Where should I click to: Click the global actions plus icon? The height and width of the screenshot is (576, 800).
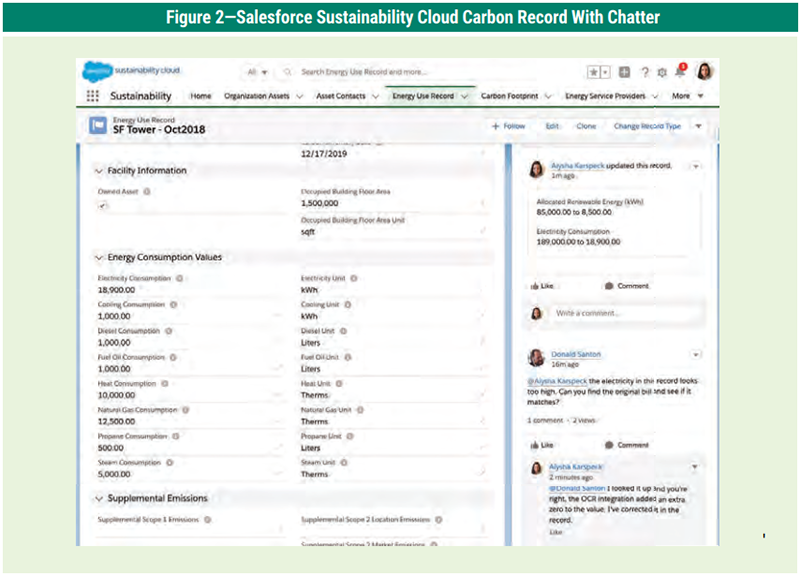624,72
